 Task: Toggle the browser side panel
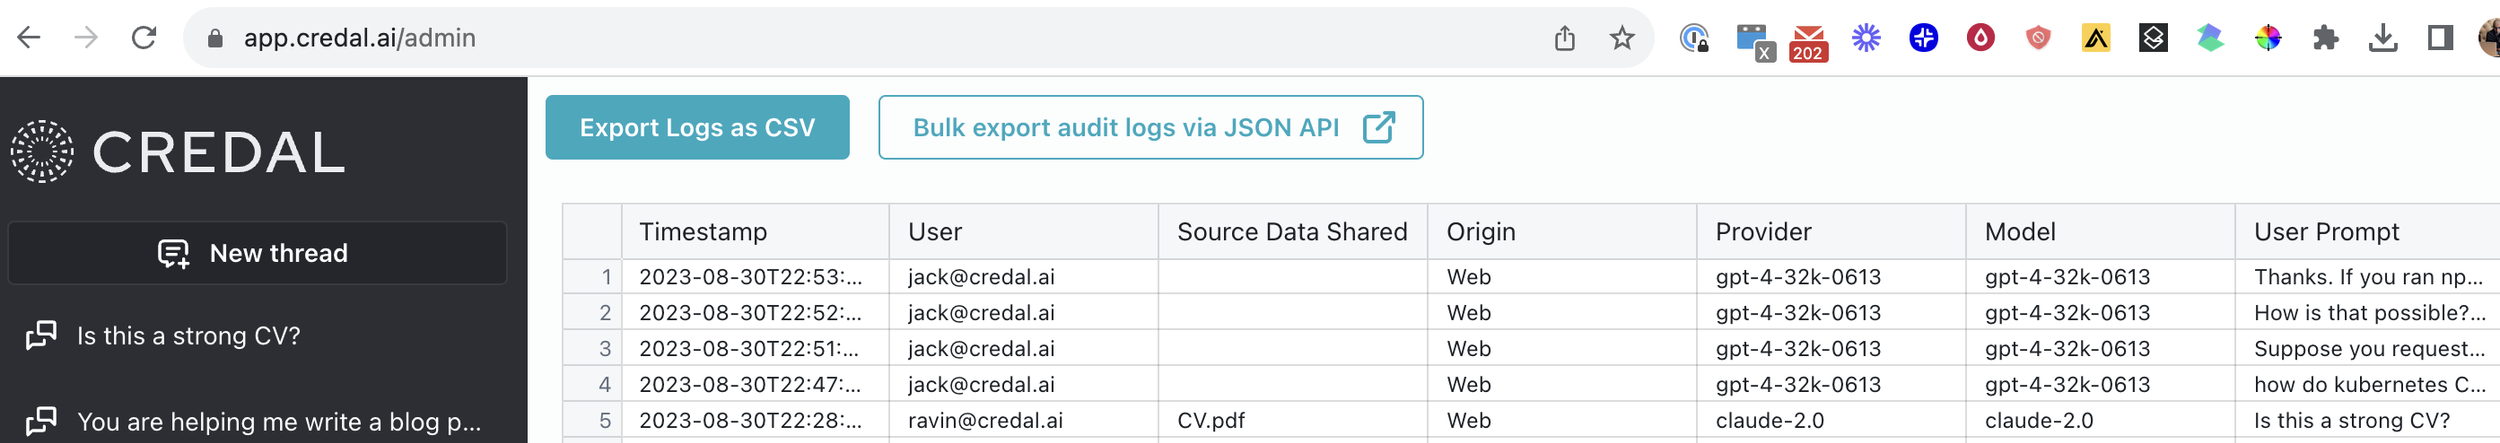[2440, 38]
